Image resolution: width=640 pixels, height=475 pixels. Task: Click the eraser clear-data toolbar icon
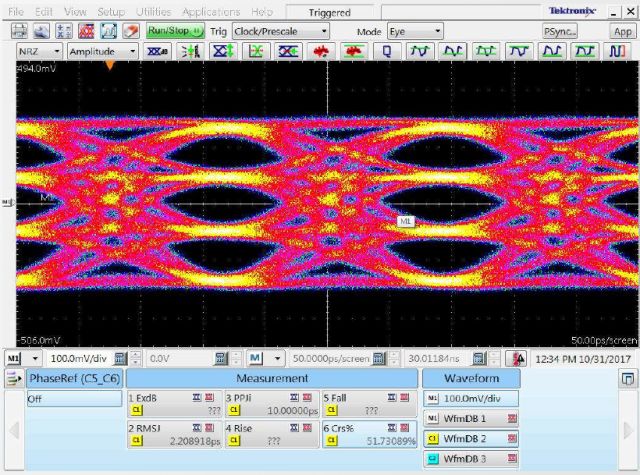pos(129,31)
